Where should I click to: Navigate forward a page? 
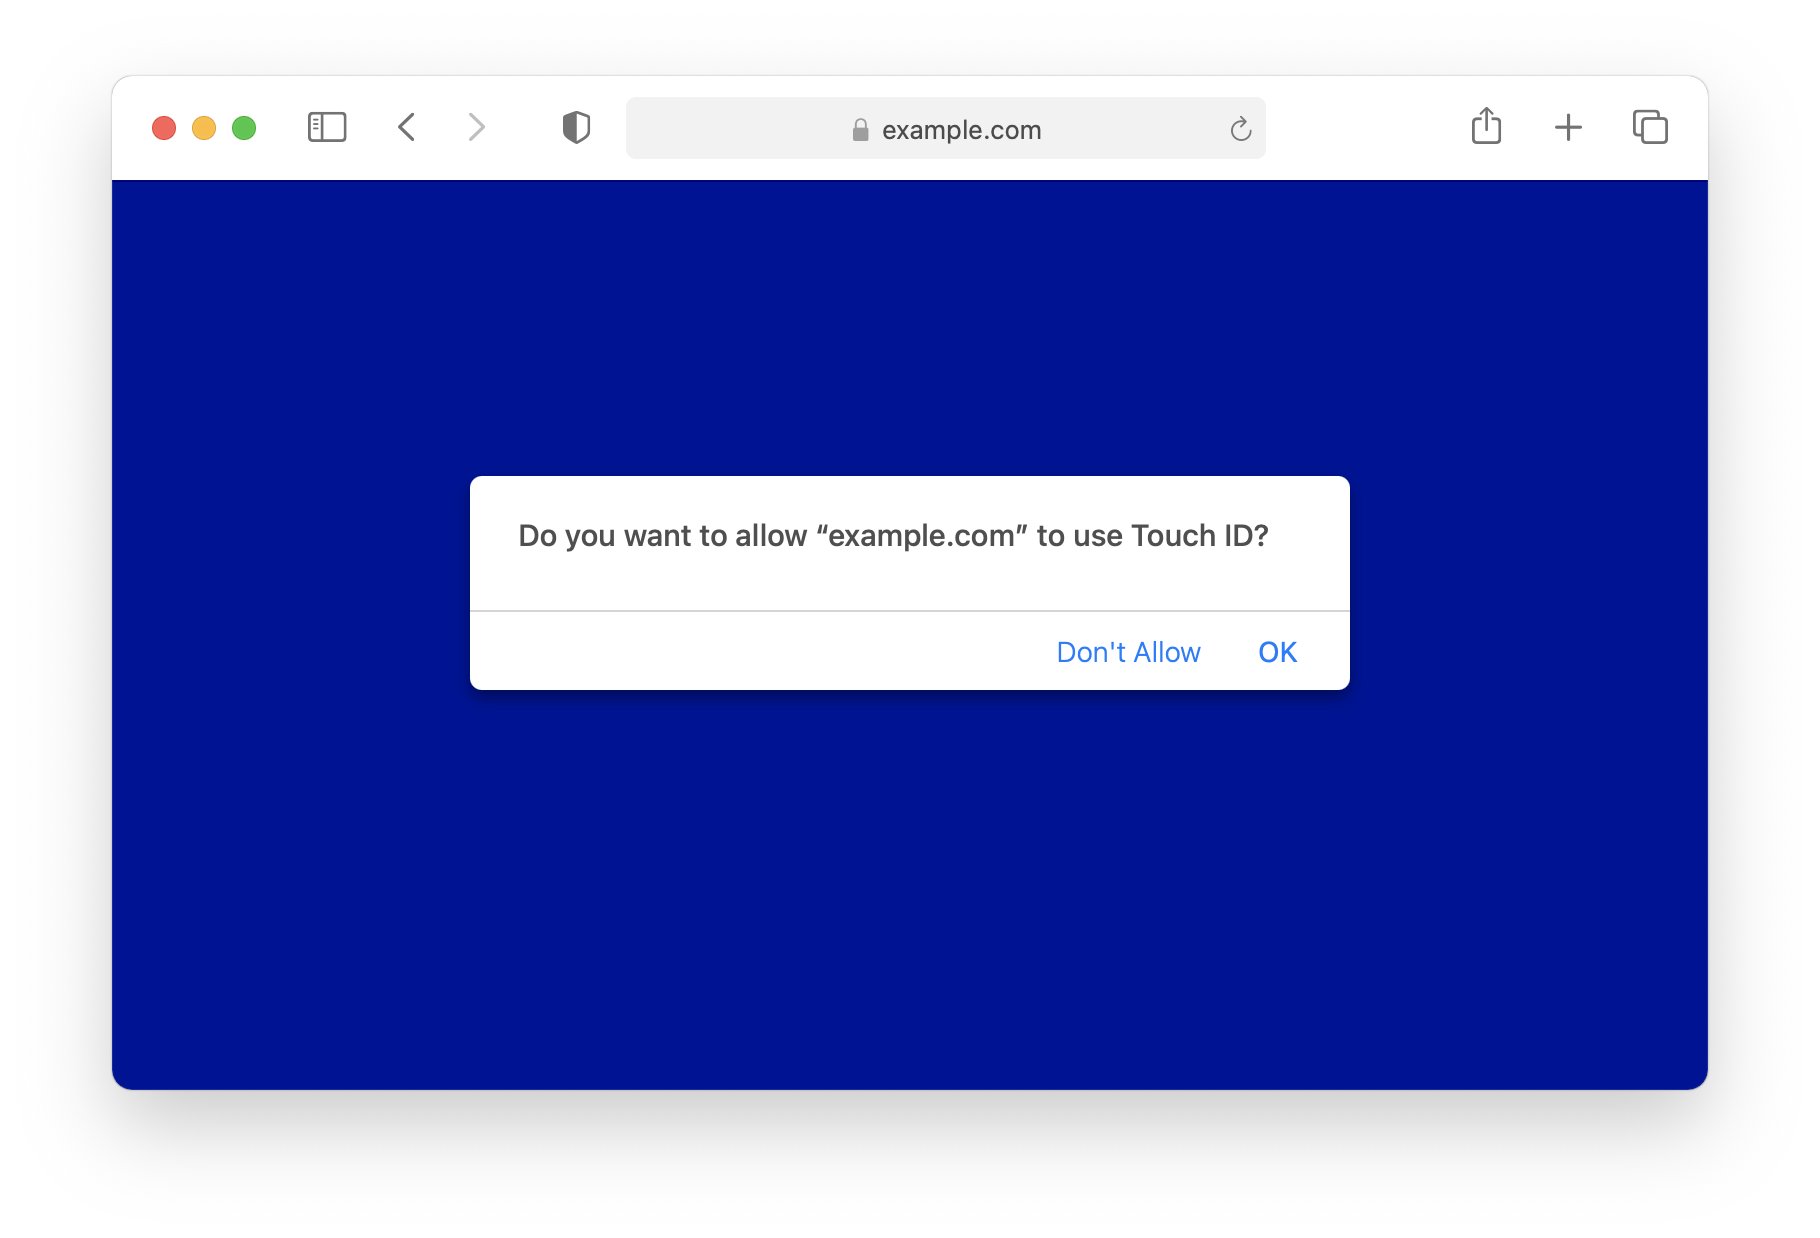click(x=476, y=127)
